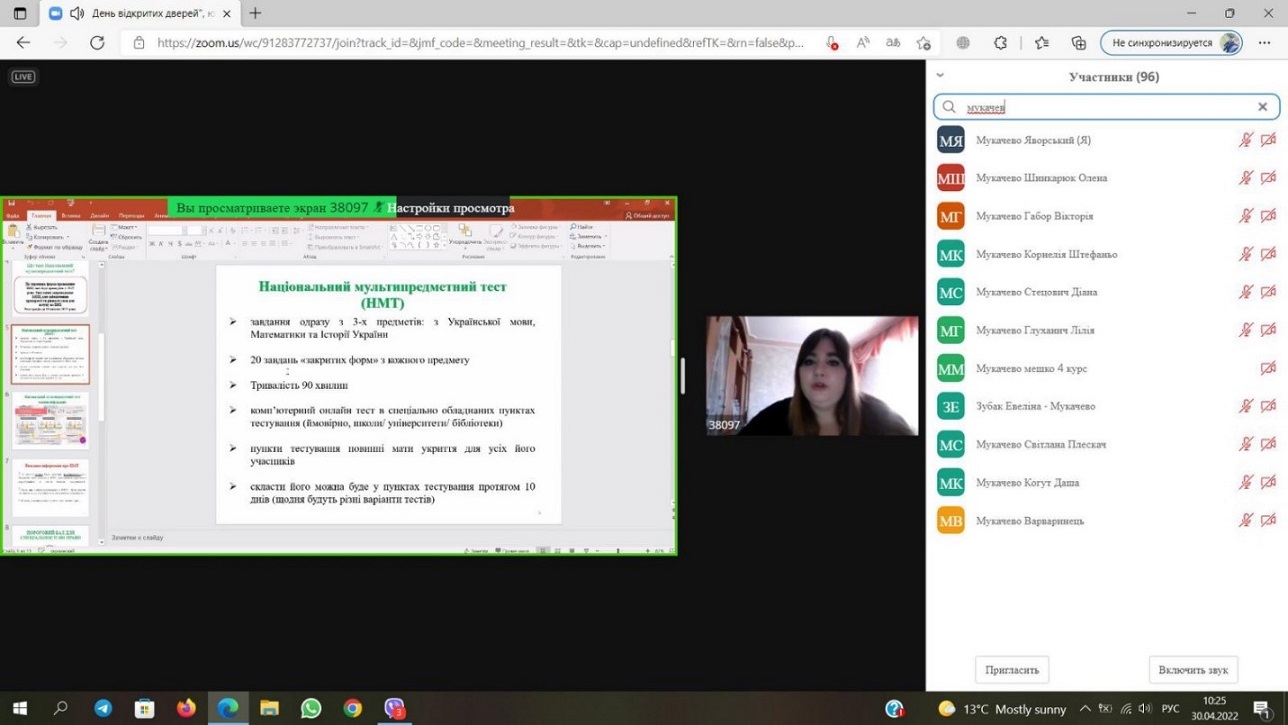The height and width of the screenshot is (725, 1288).
Task: Click the MB avatar of Мукачево Варваринець
Action: click(951, 520)
